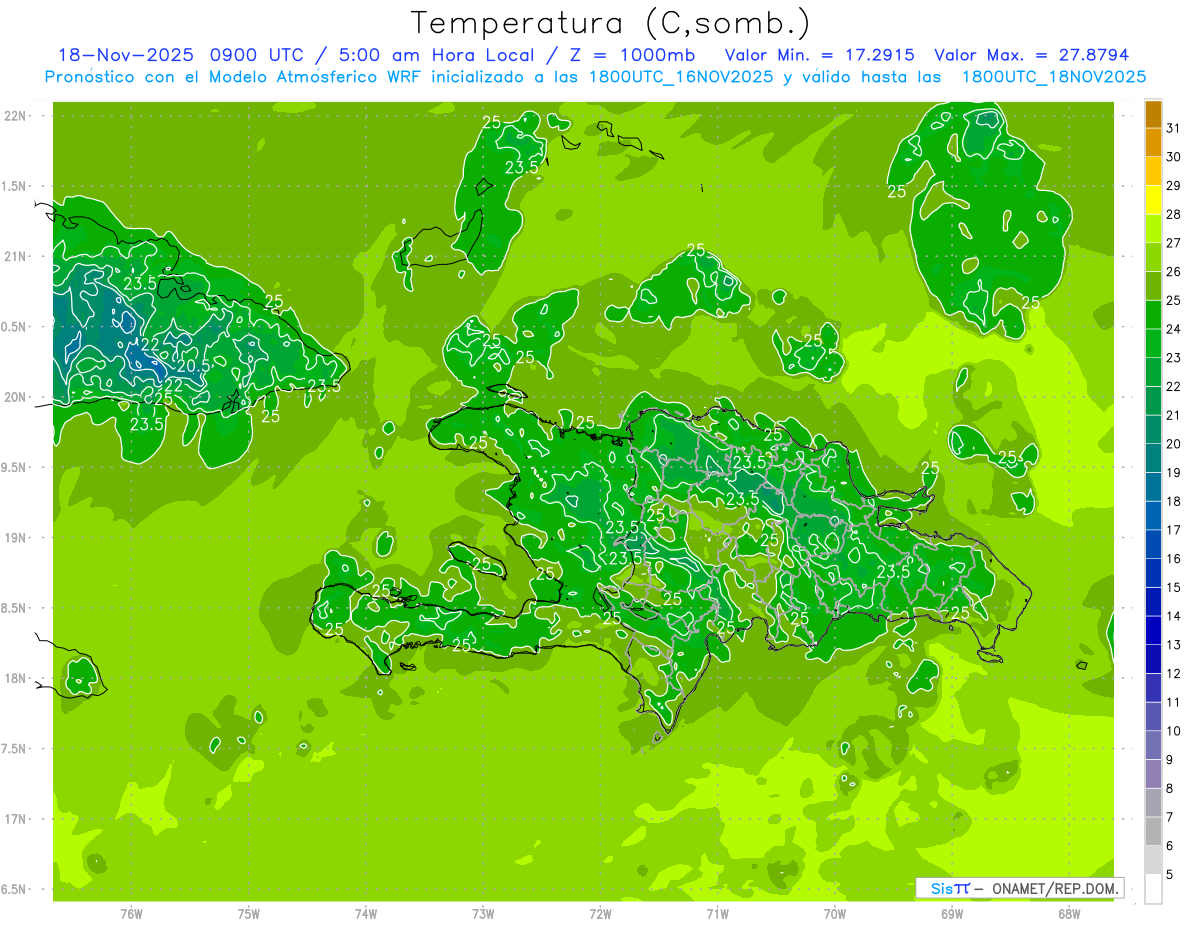Viewport: 1200px width, 927px height.
Task: Click the '69W' longitude axis label
Action: coord(952,914)
